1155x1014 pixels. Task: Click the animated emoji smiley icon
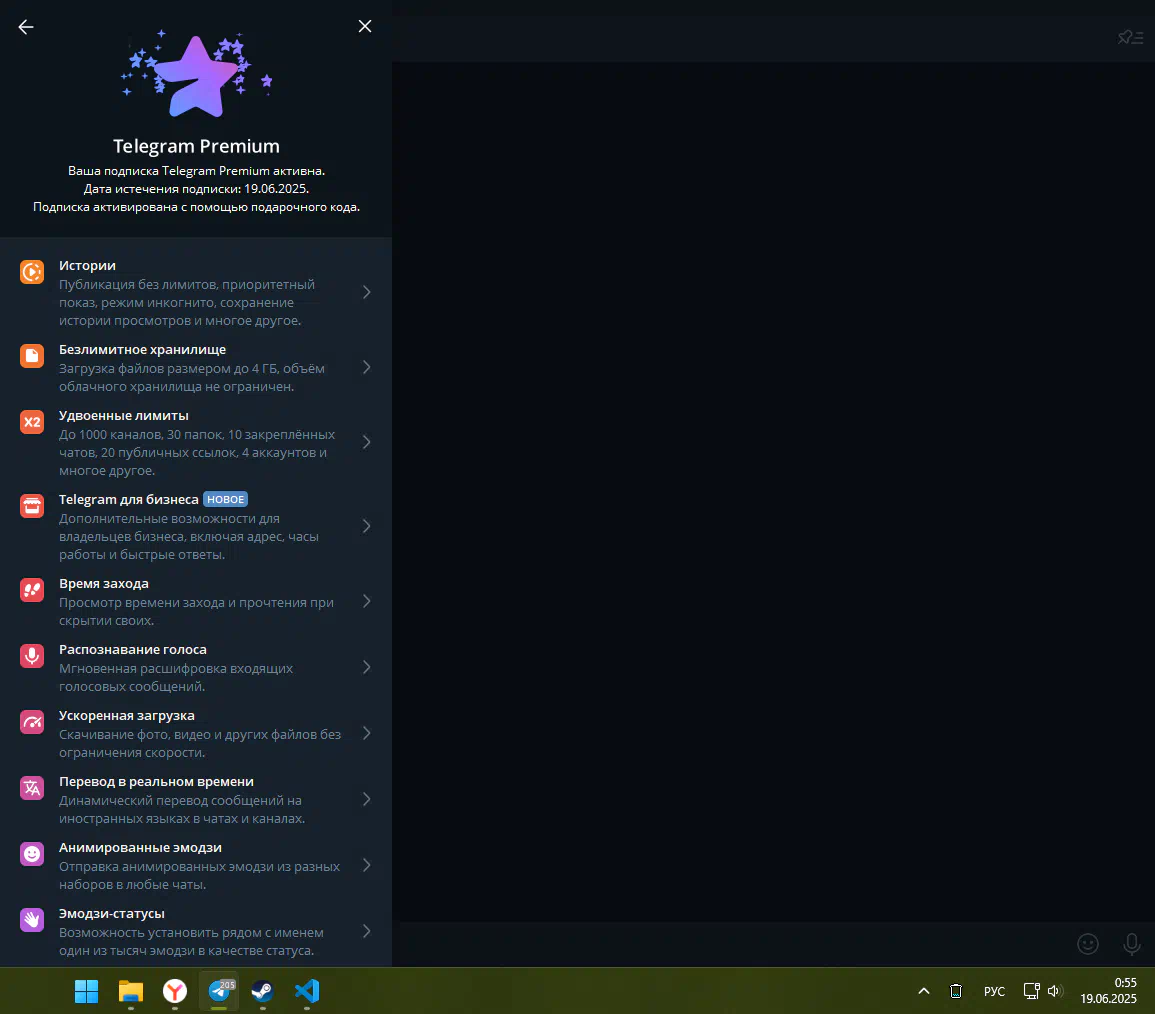point(32,854)
